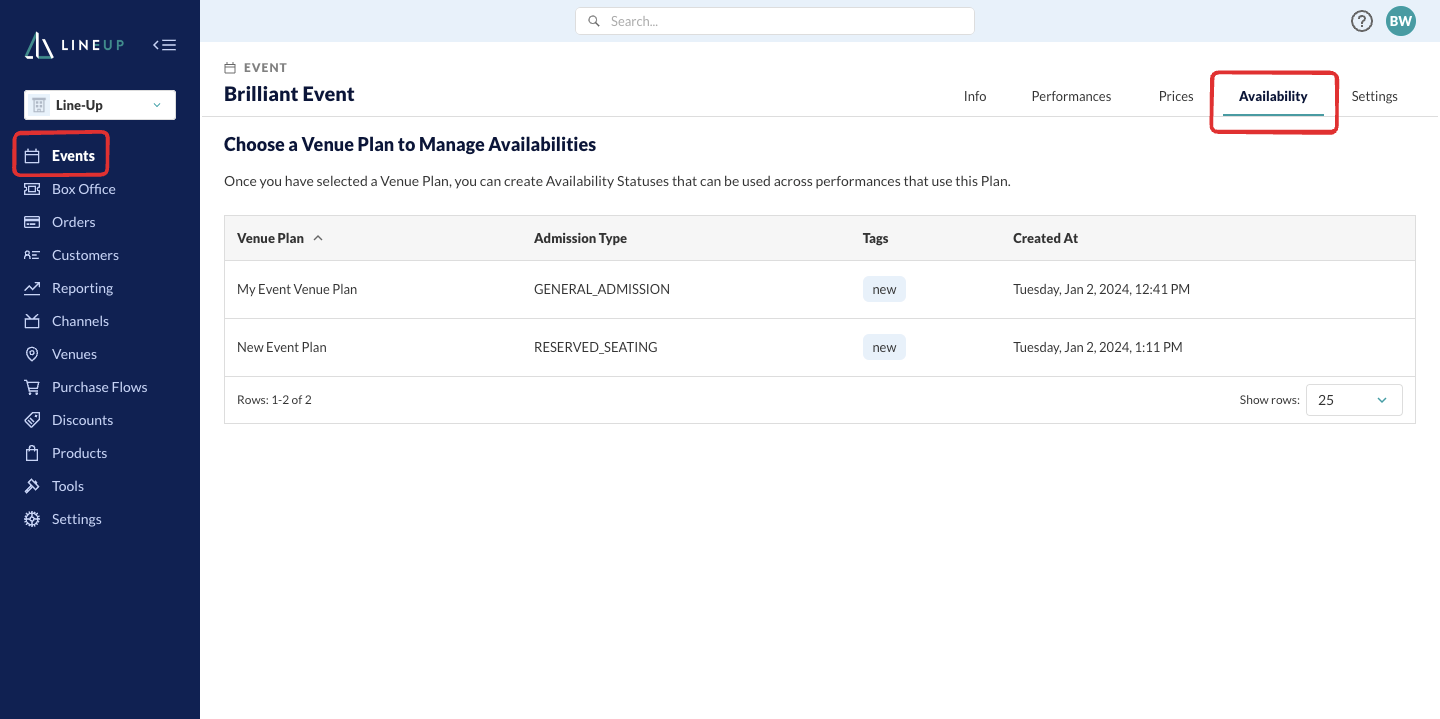
Task: Click the Venues location pin icon
Action: click(x=32, y=354)
